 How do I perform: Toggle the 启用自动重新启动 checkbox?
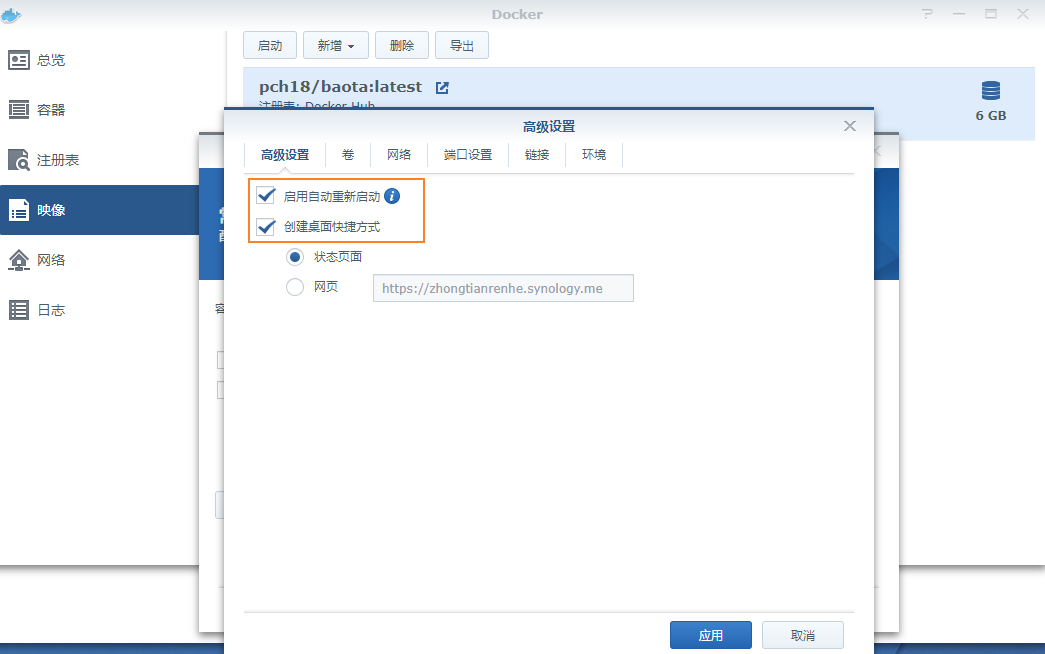point(266,196)
